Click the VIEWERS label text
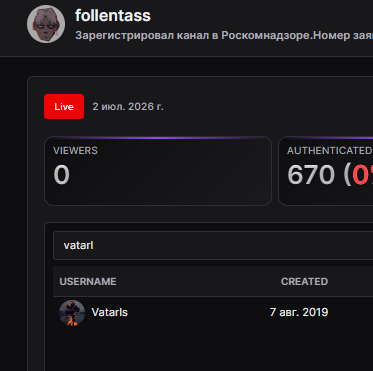Screen dimensions: 373x371 [x=75, y=151]
